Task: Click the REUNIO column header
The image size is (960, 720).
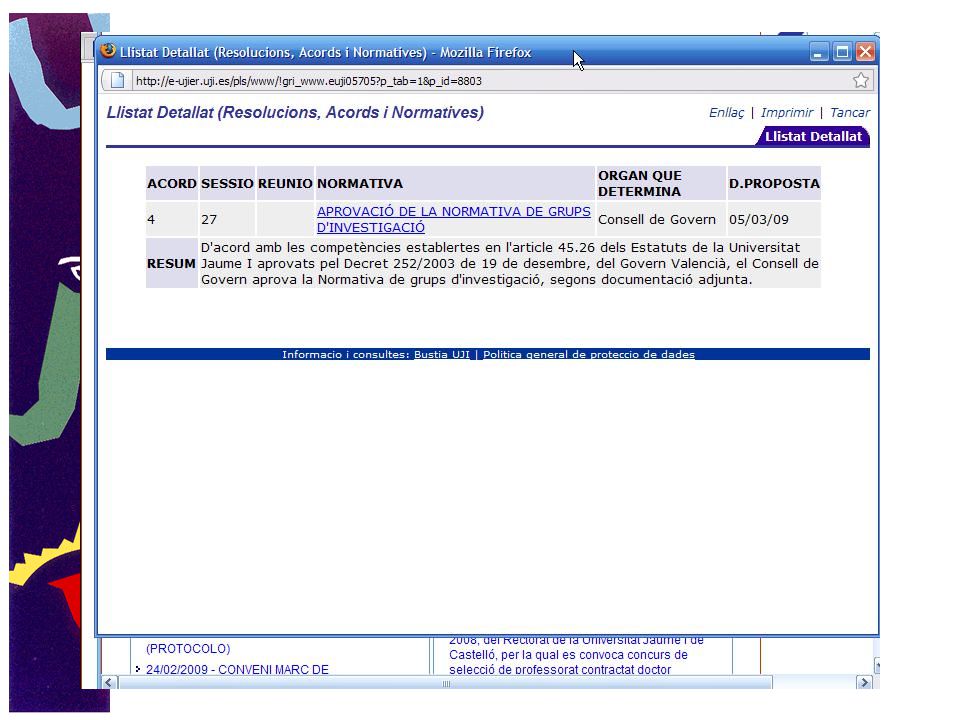Action: click(x=285, y=184)
